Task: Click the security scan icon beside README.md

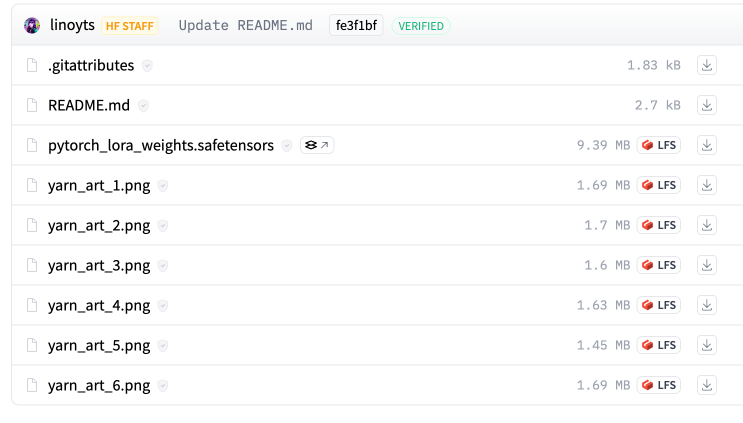Action: 143,105
